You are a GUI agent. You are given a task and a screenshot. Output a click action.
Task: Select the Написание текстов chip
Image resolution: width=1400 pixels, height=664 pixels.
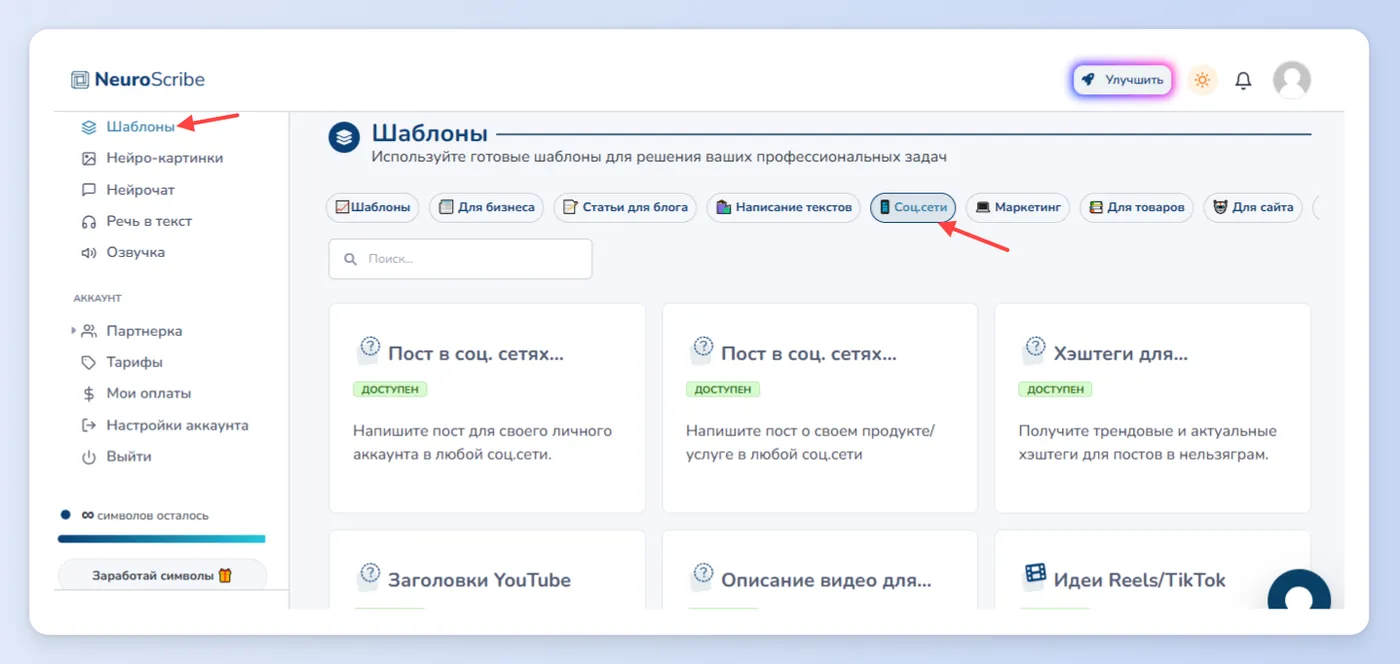click(784, 208)
